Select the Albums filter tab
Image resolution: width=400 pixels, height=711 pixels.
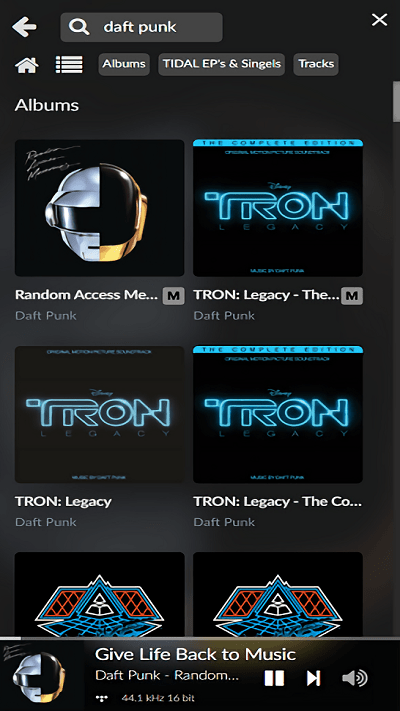[x=124, y=64]
